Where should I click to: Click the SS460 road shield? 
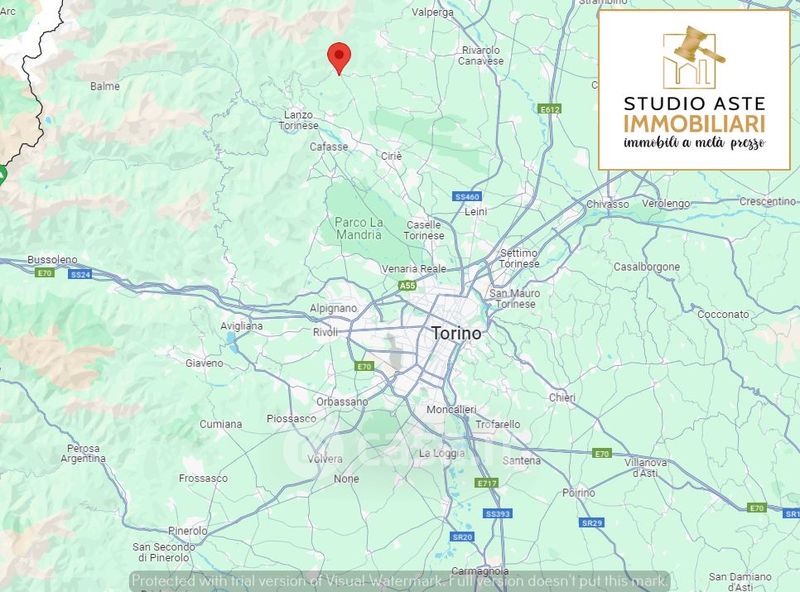click(x=467, y=196)
